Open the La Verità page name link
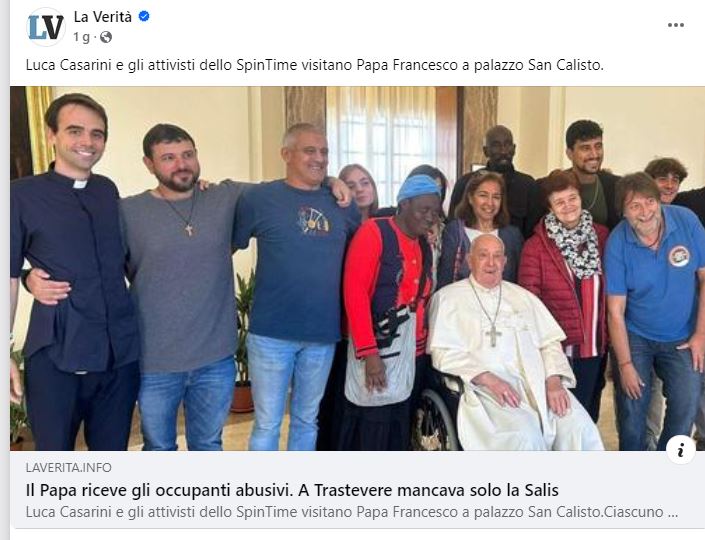The height and width of the screenshot is (540, 705). [x=103, y=17]
